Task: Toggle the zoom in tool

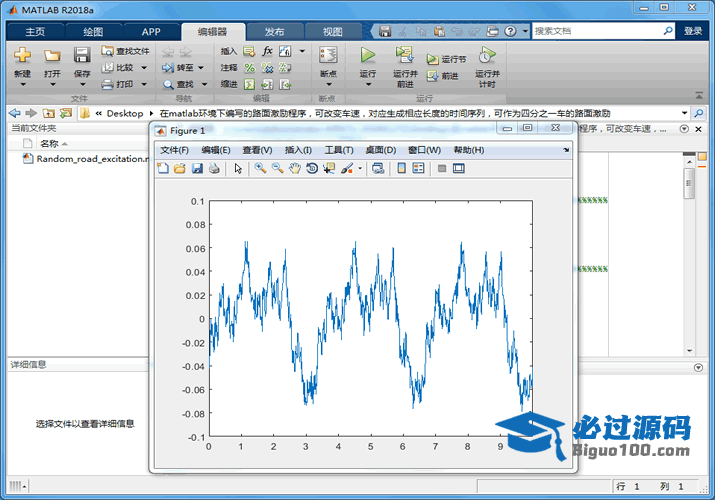Action: (x=260, y=168)
